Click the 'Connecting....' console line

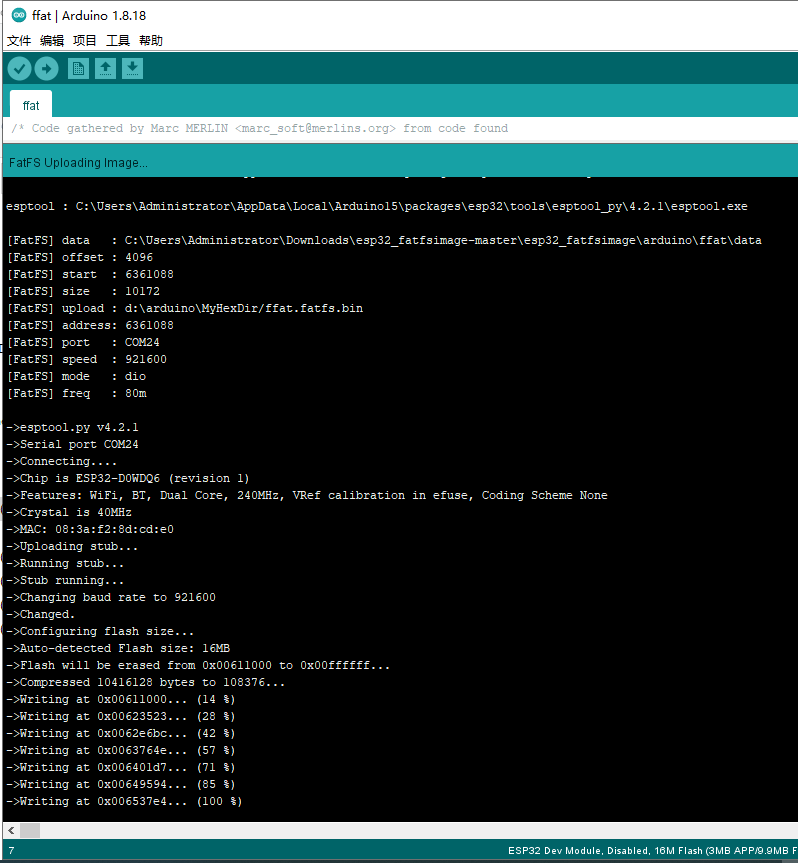tap(62, 462)
